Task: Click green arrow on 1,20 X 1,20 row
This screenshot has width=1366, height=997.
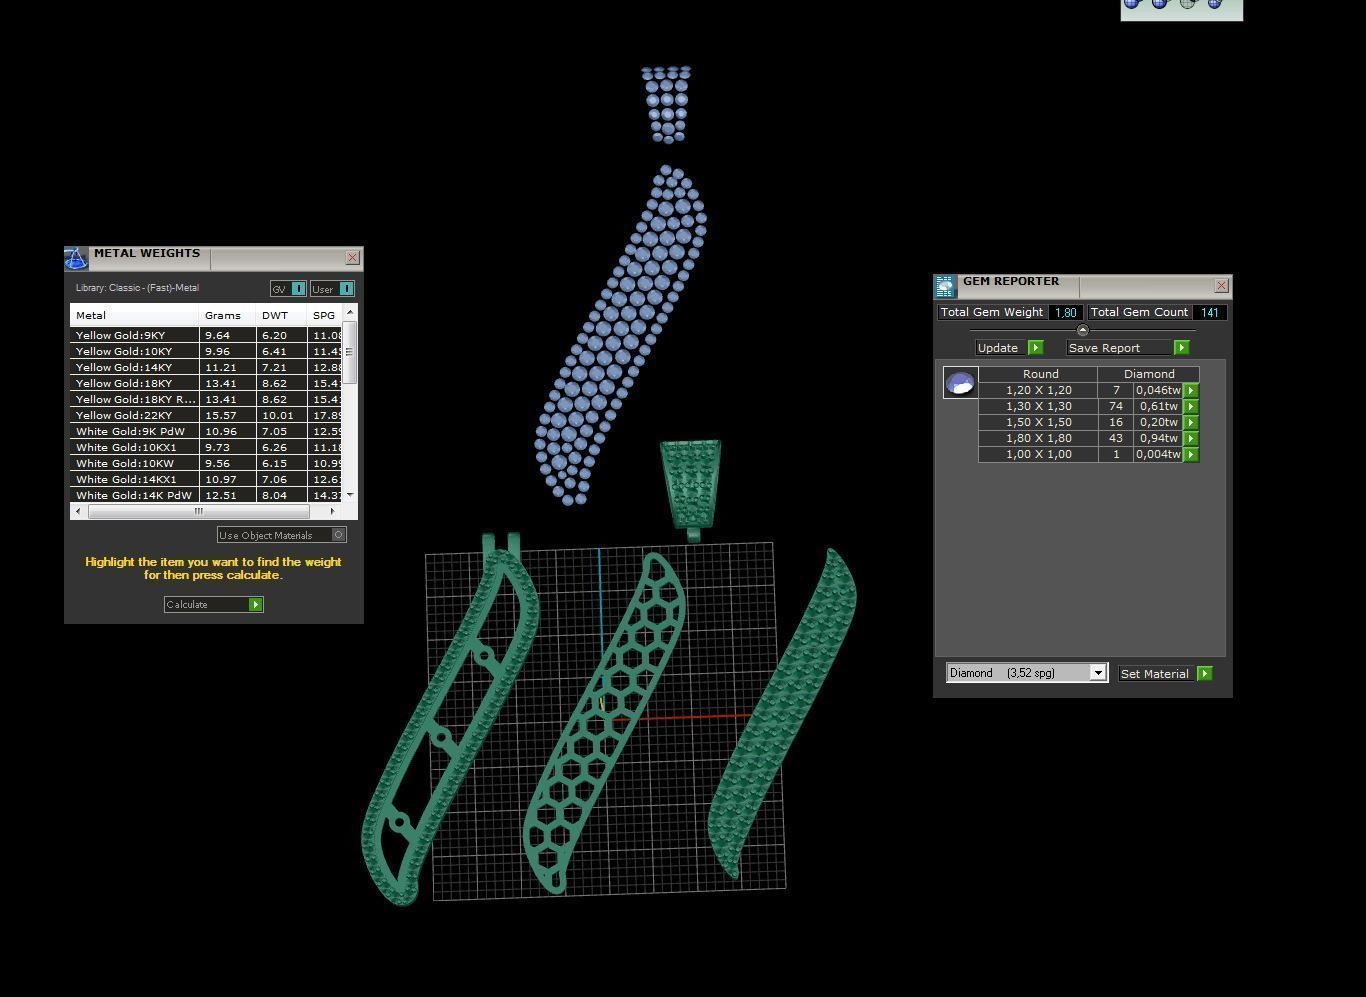Action: coord(1191,390)
